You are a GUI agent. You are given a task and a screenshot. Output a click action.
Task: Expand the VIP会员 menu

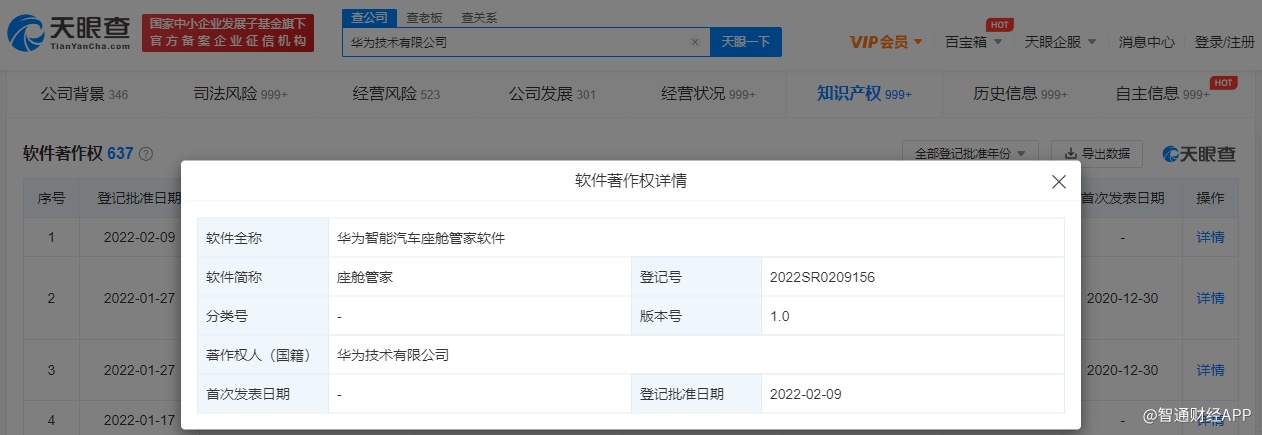[x=887, y=42]
